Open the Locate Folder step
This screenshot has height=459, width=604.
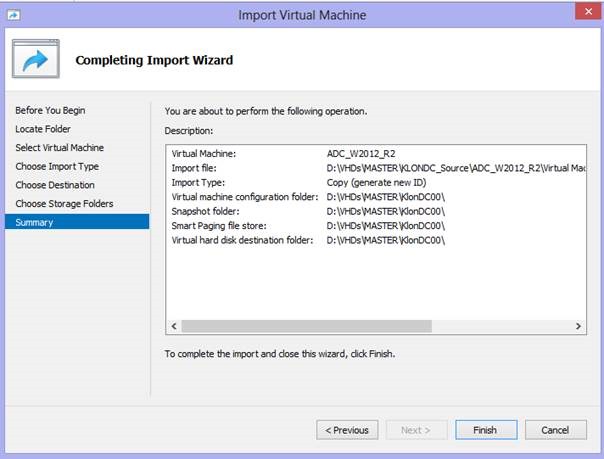(43, 129)
